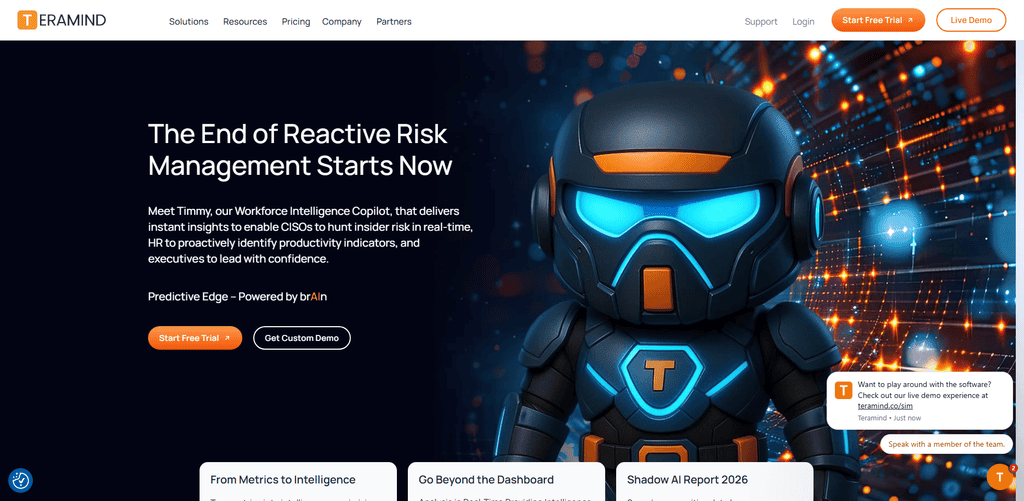Click the Live Demo button
The width and height of the screenshot is (1024, 501).
pos(971,20)
